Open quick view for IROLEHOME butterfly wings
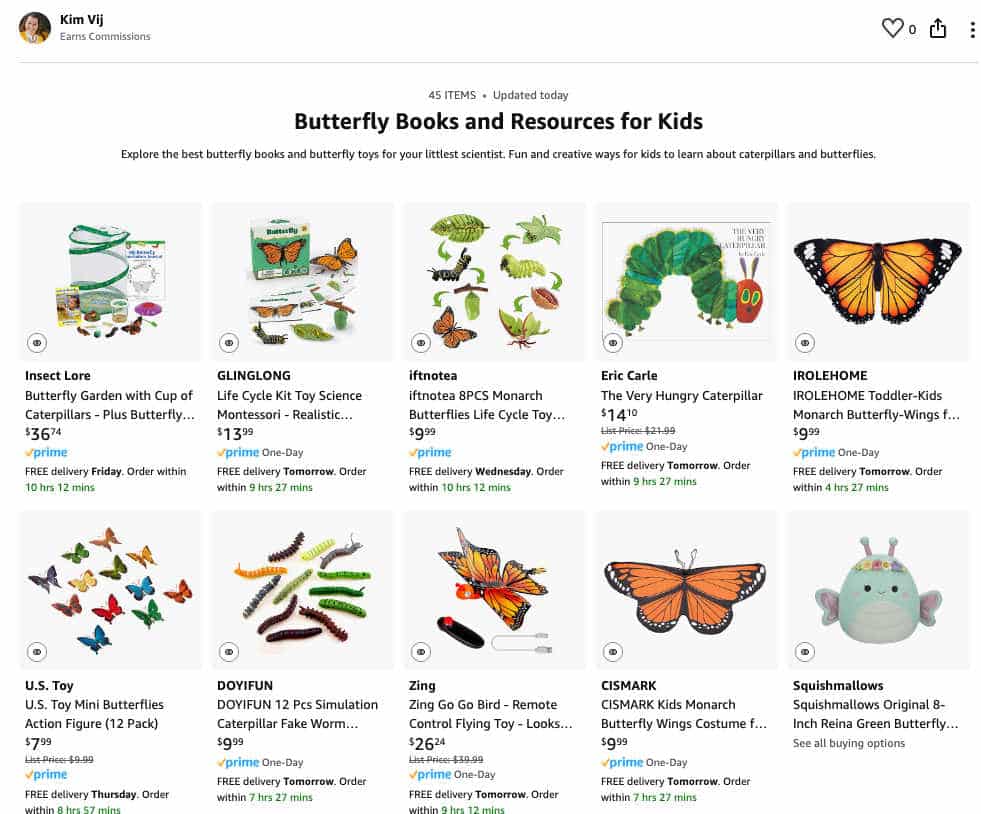 click(x=804, y=342)
